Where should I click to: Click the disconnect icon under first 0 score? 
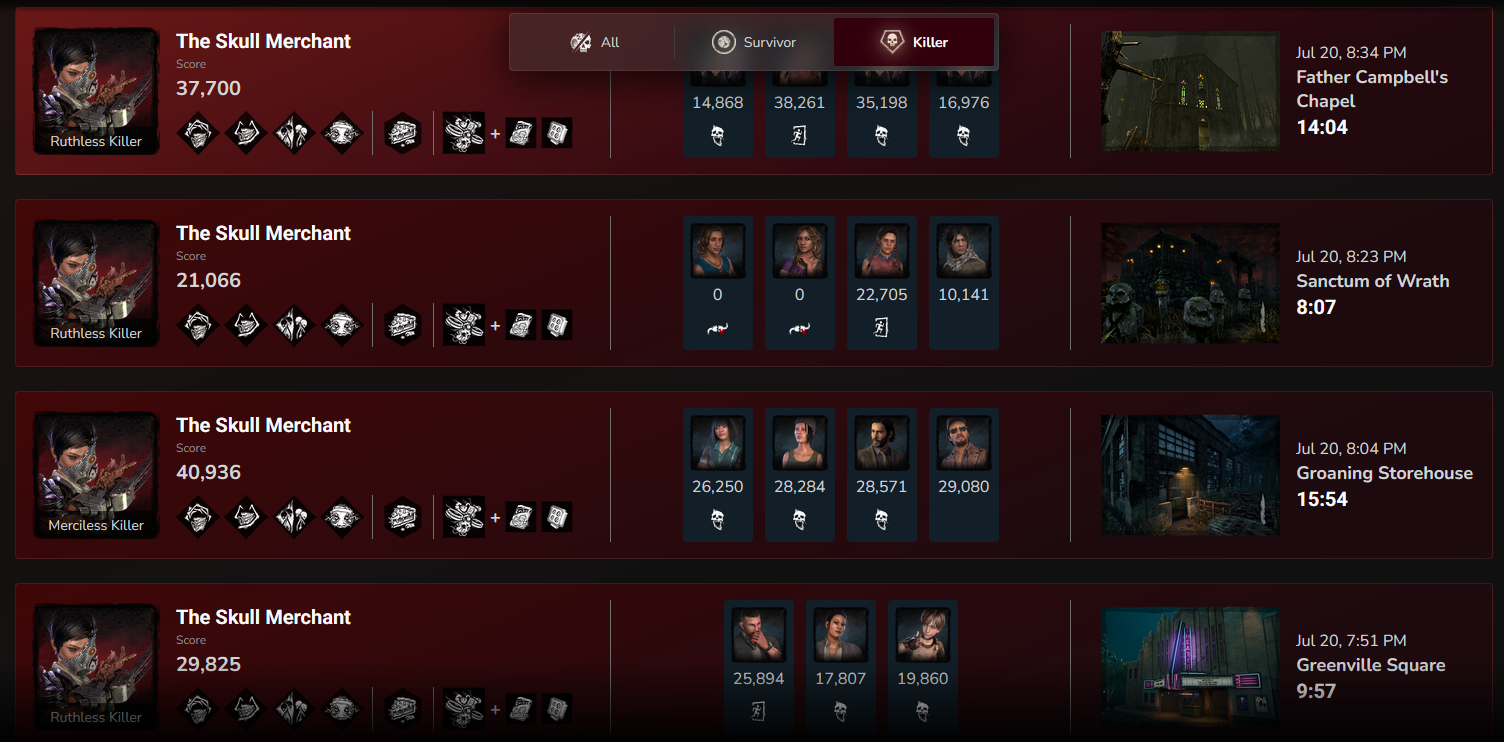point(718,327)
